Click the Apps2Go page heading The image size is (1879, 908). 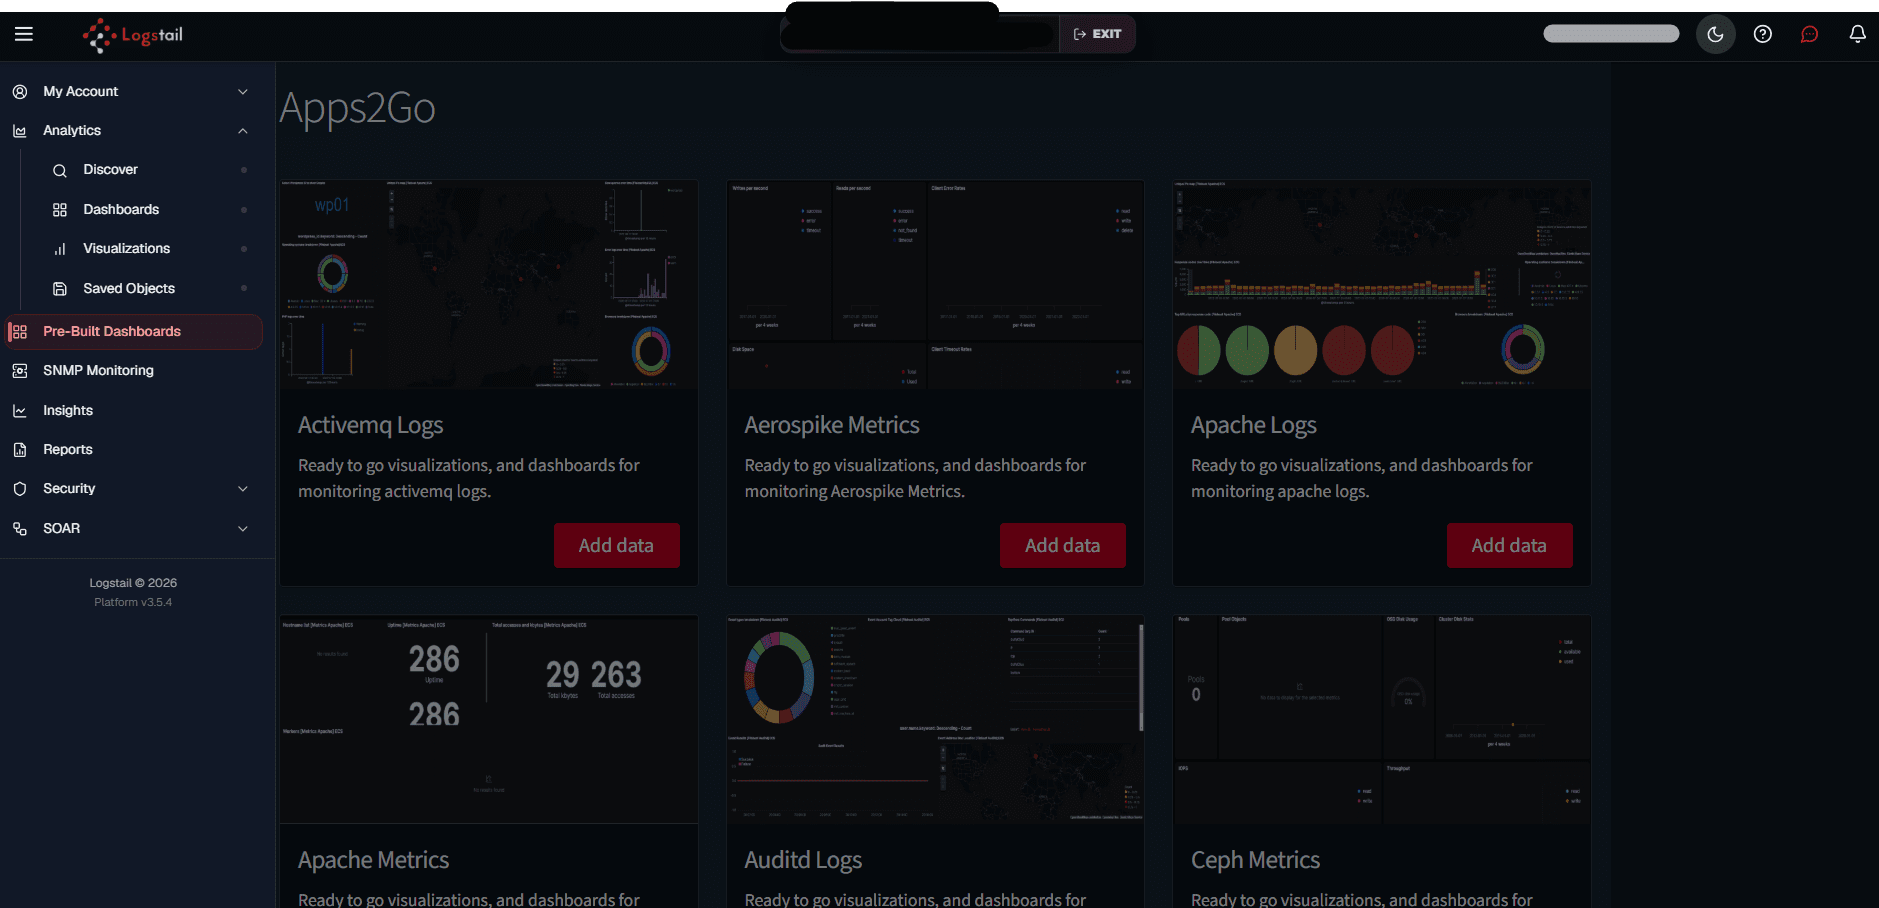pos(358,108)
